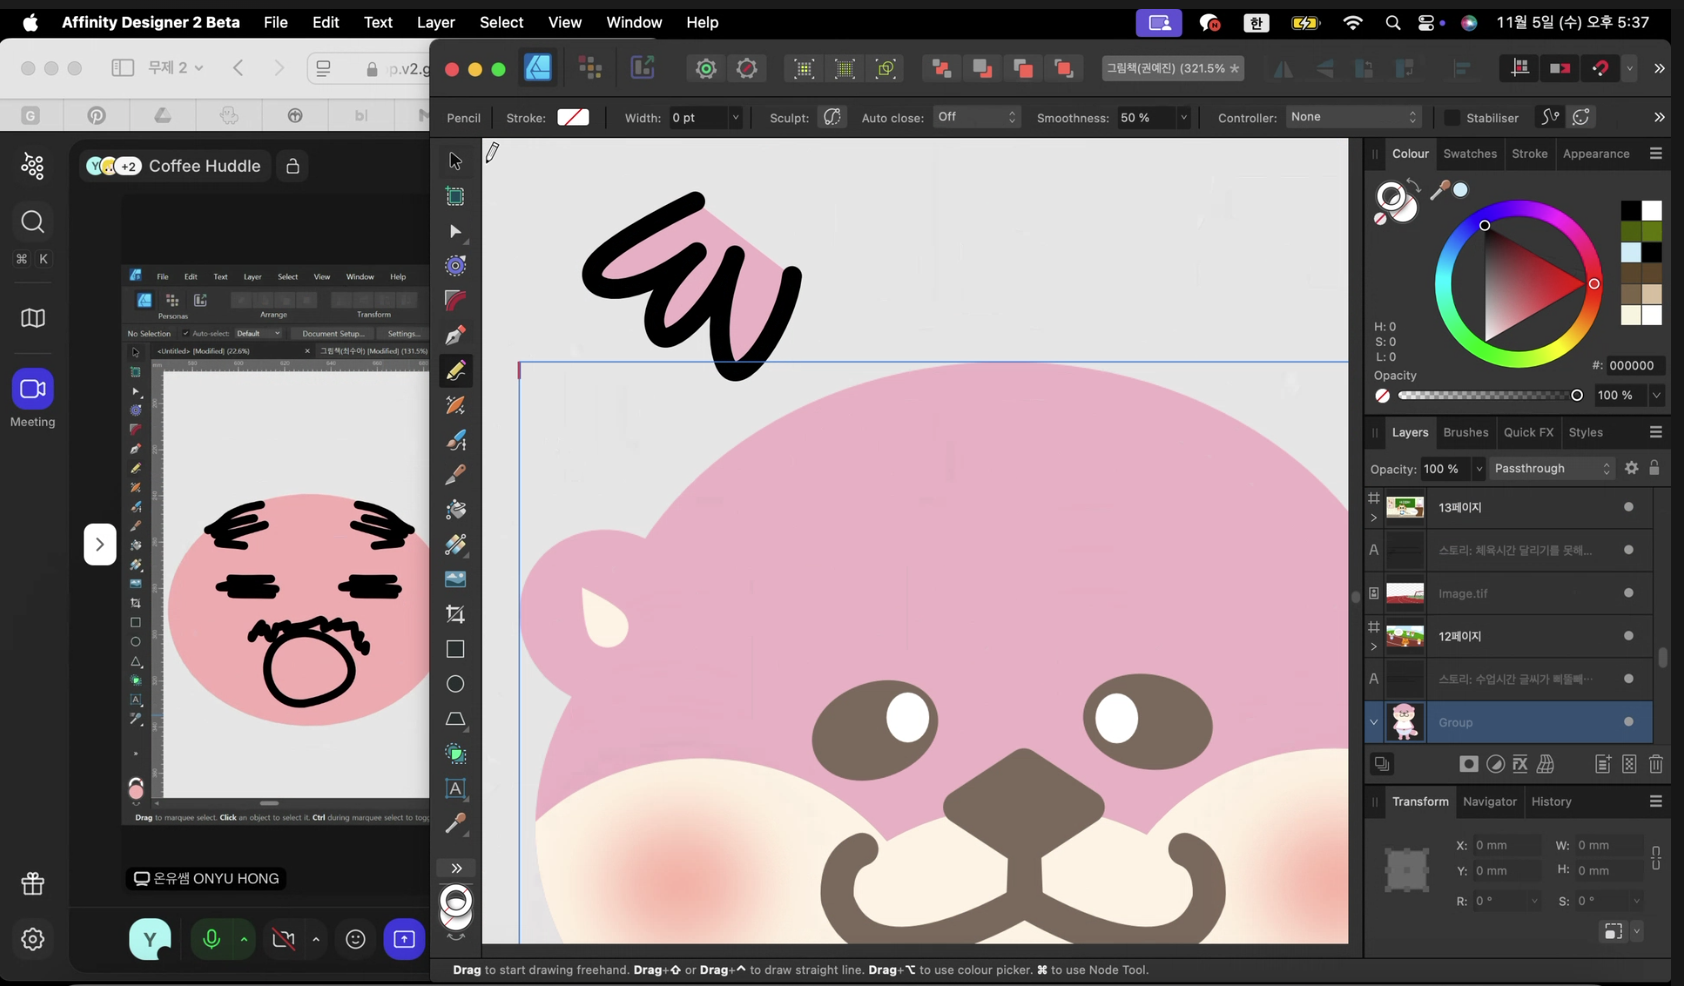Click the colour Opacity slider
The width and height of the screenshot is (1684, 986).
pos(1488,395)
